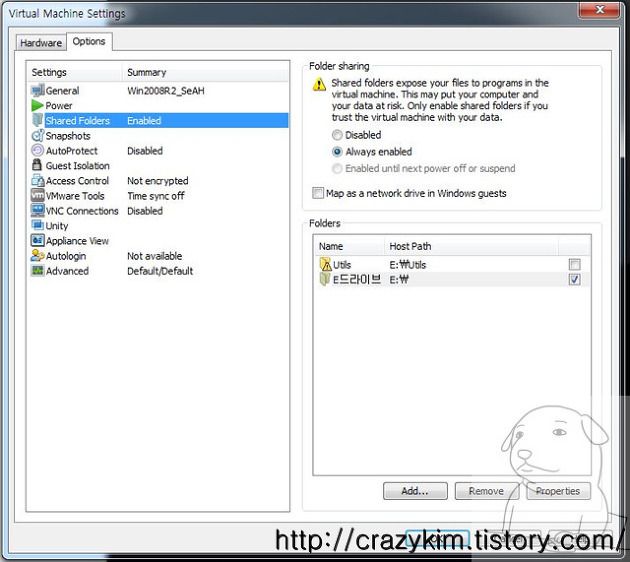Click the Access Control icon

[37, 180]
